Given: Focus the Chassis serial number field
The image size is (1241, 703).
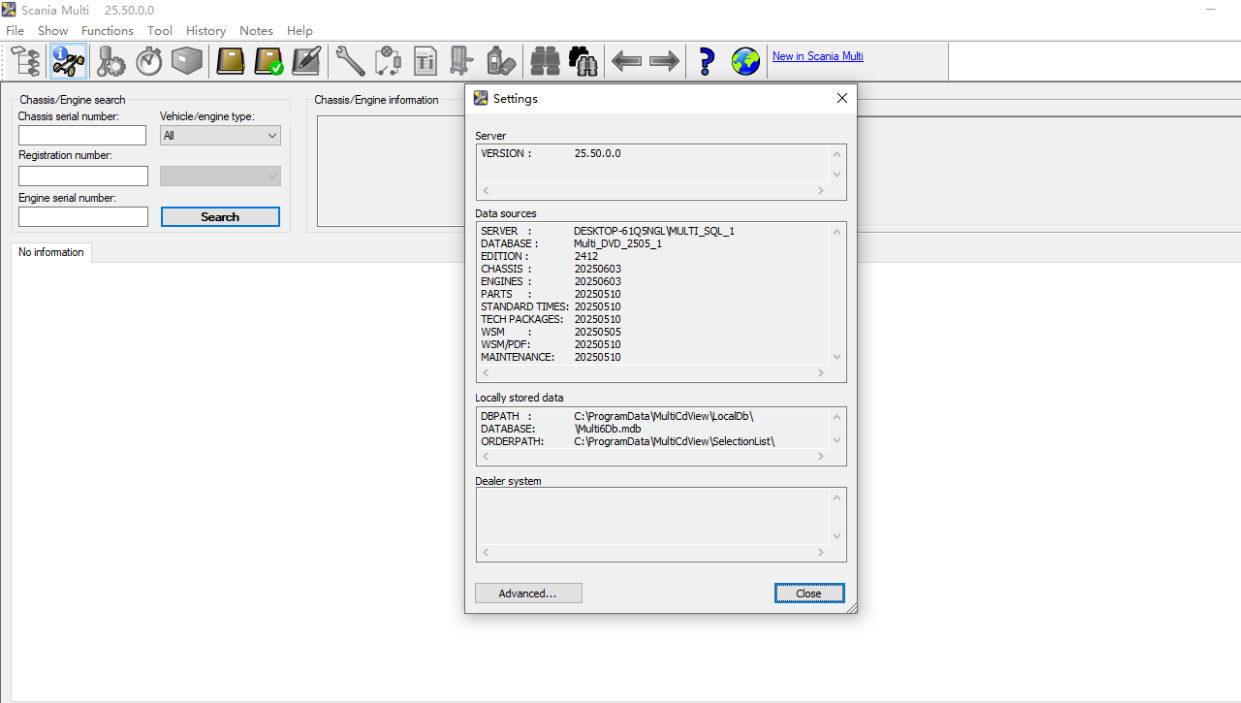Looking at the screenshot, I should pyautogui.click(x=82, y=135).
